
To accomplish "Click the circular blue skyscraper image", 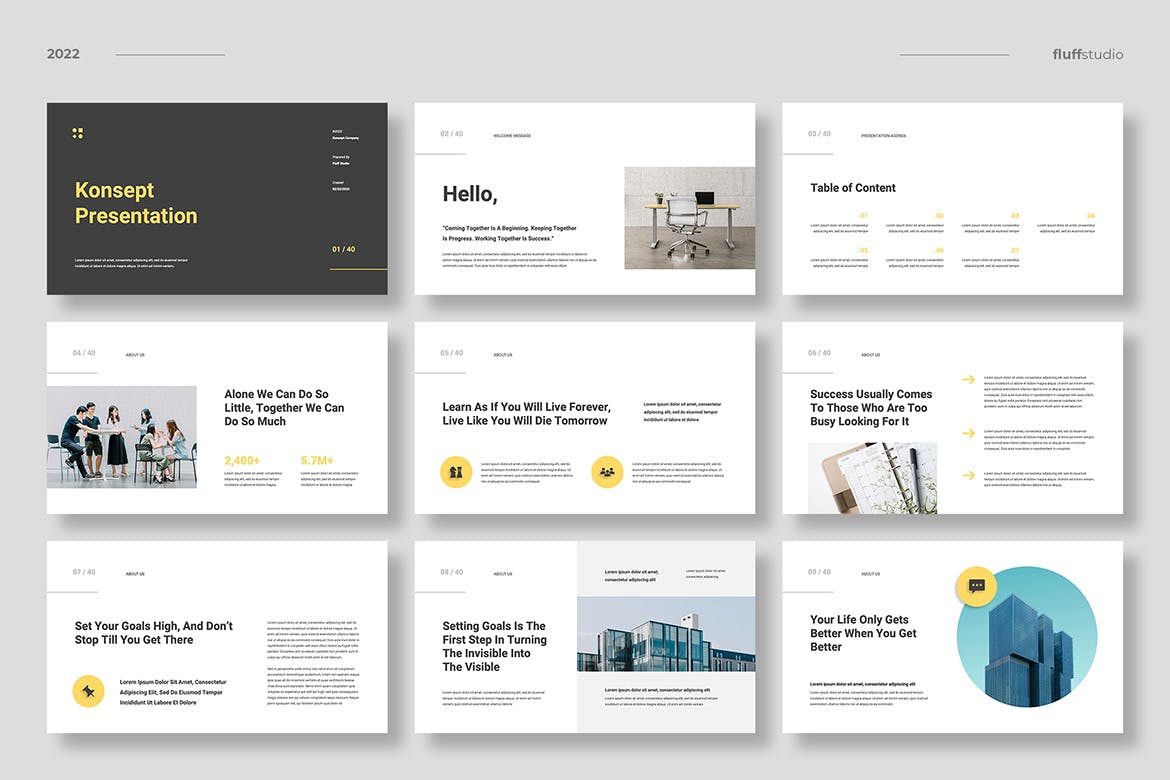I will [x=1027, y=637].
